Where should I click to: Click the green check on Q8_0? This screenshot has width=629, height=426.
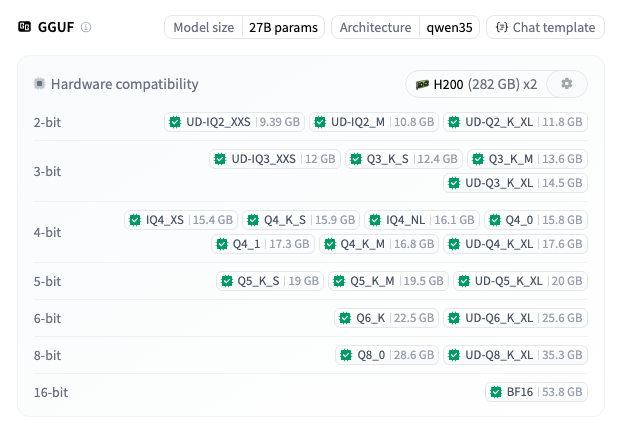tap(346, 355)
